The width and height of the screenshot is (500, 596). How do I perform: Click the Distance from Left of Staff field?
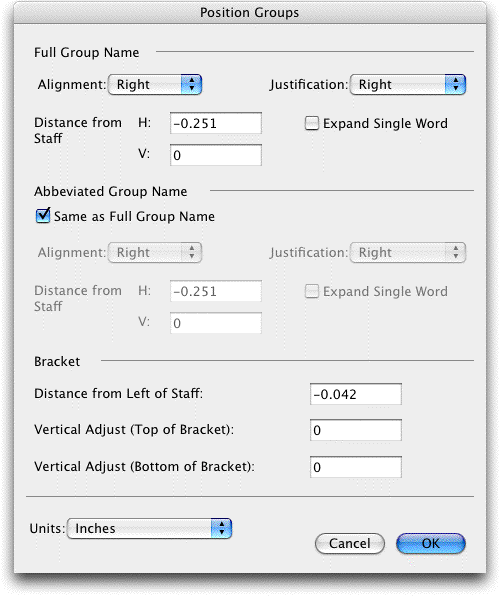point(356,394)
